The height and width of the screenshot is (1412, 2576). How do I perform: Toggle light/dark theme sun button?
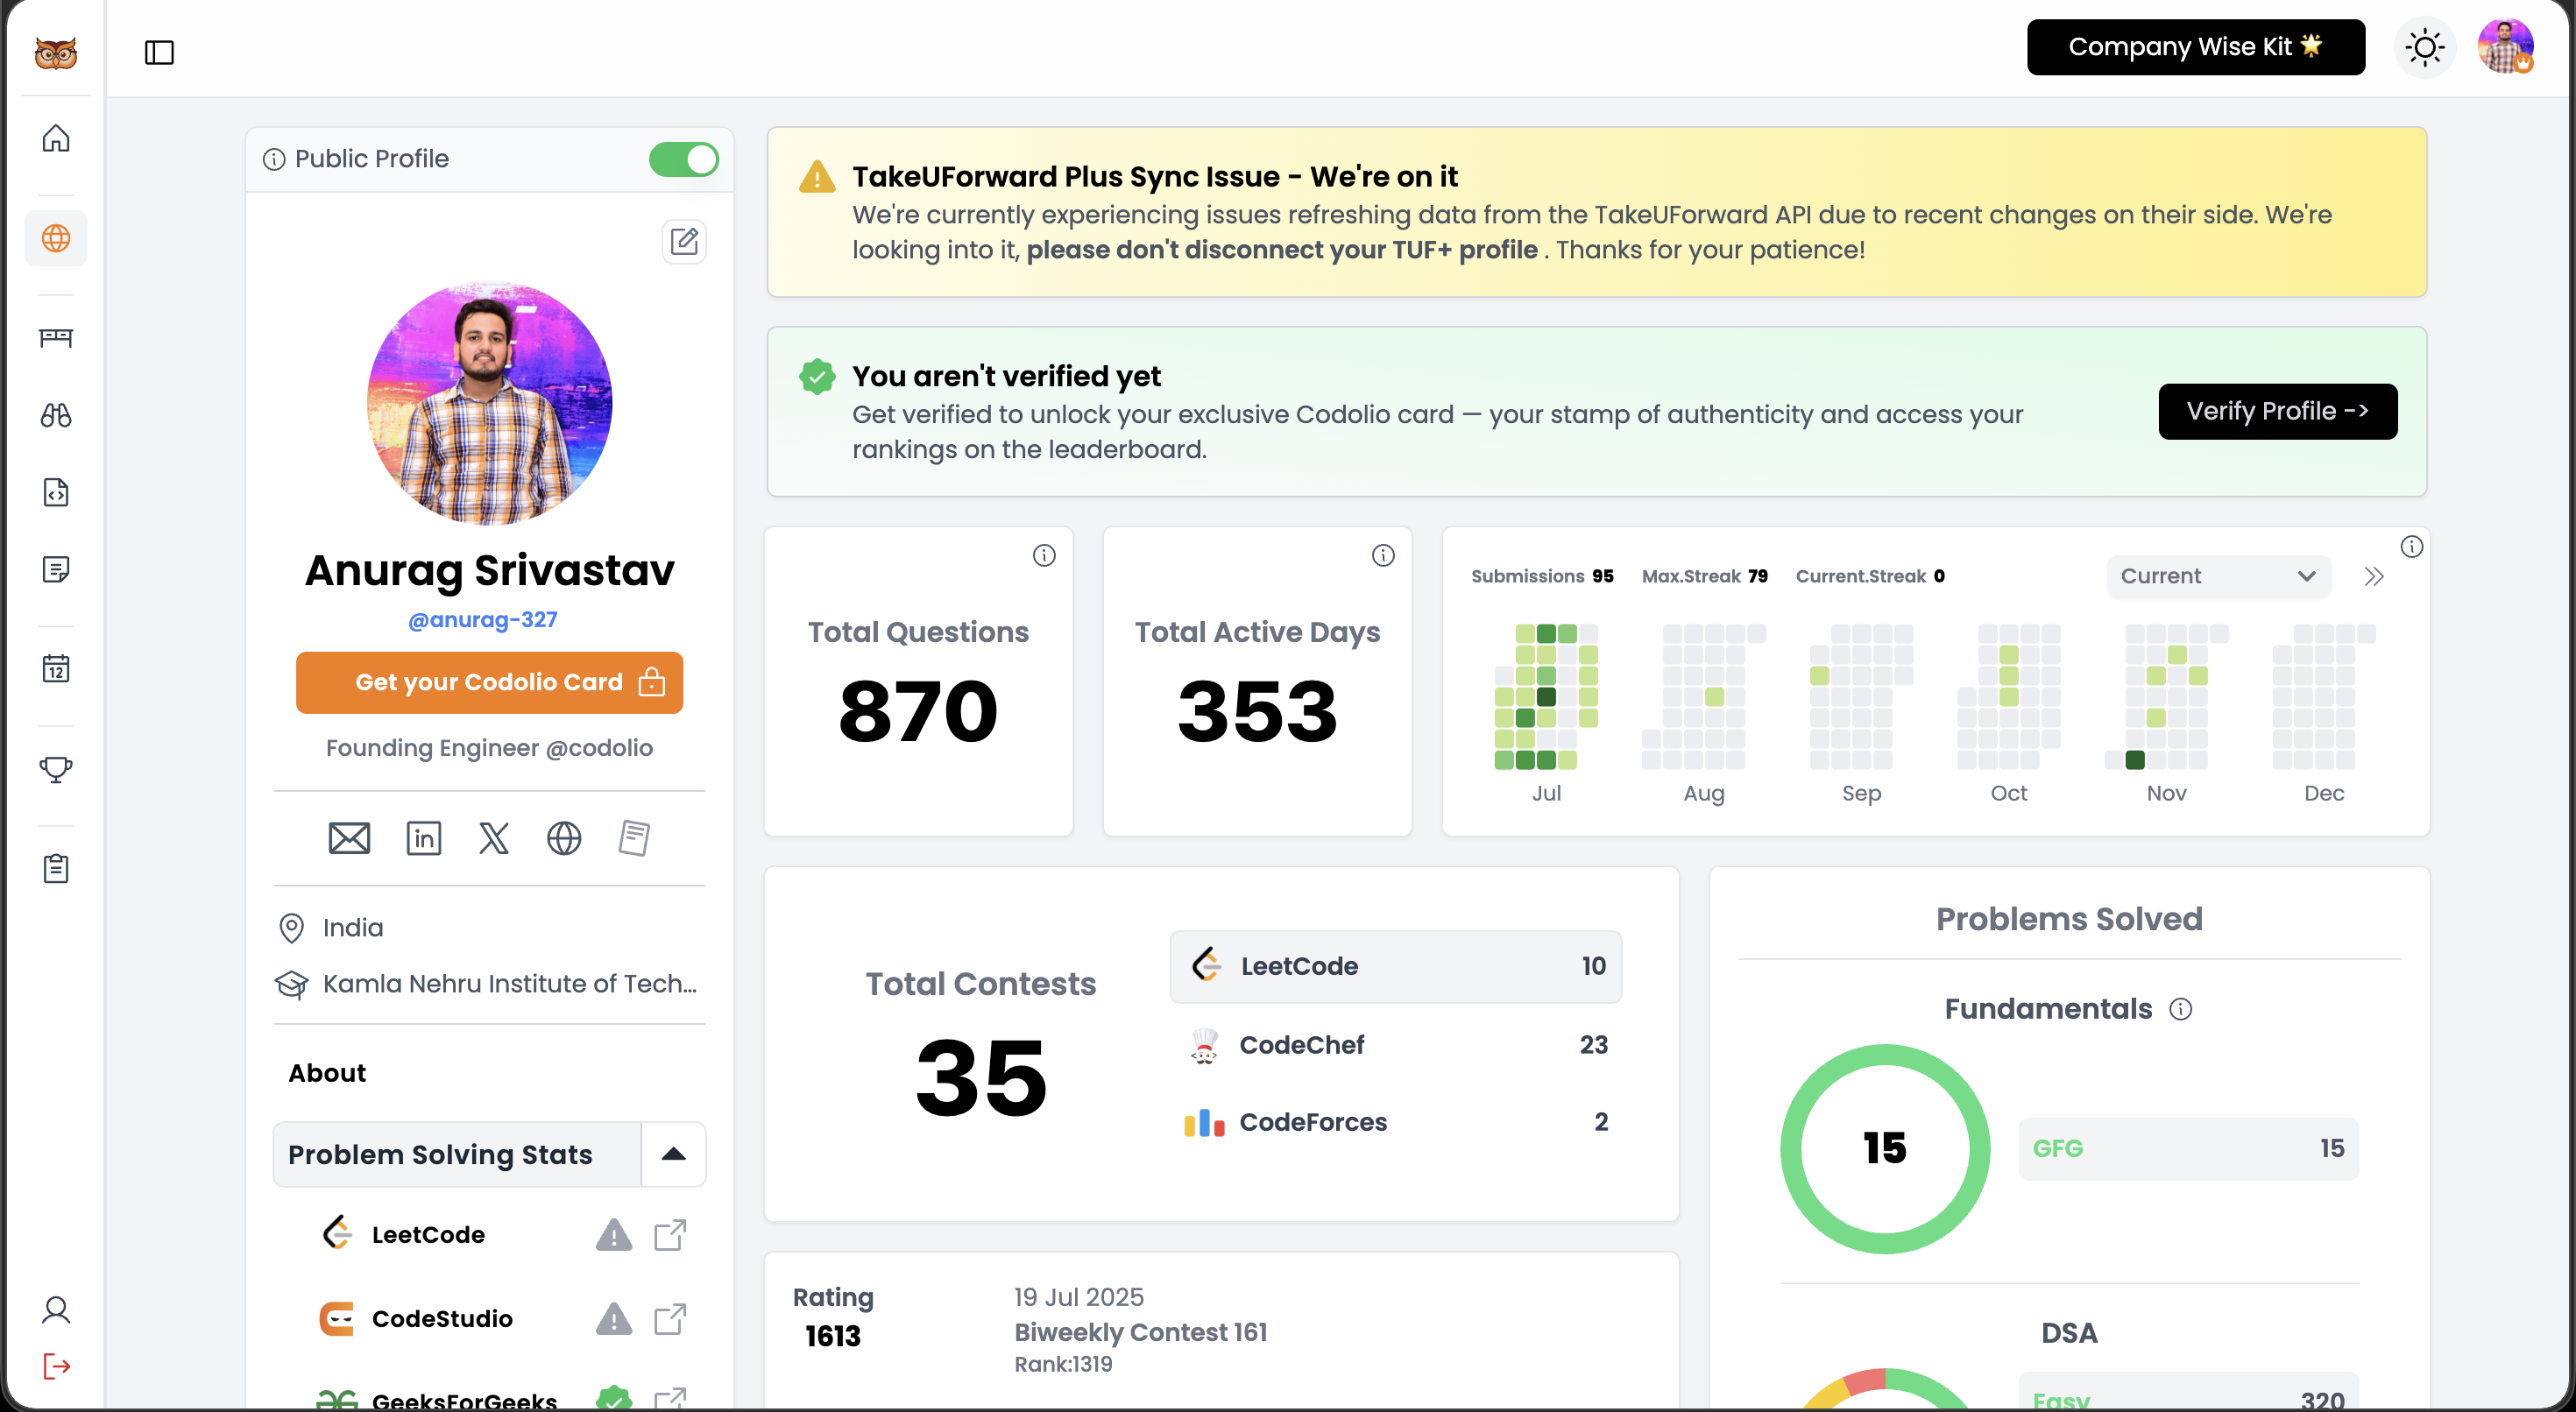pyautogui.click(x=2424, y=47)
